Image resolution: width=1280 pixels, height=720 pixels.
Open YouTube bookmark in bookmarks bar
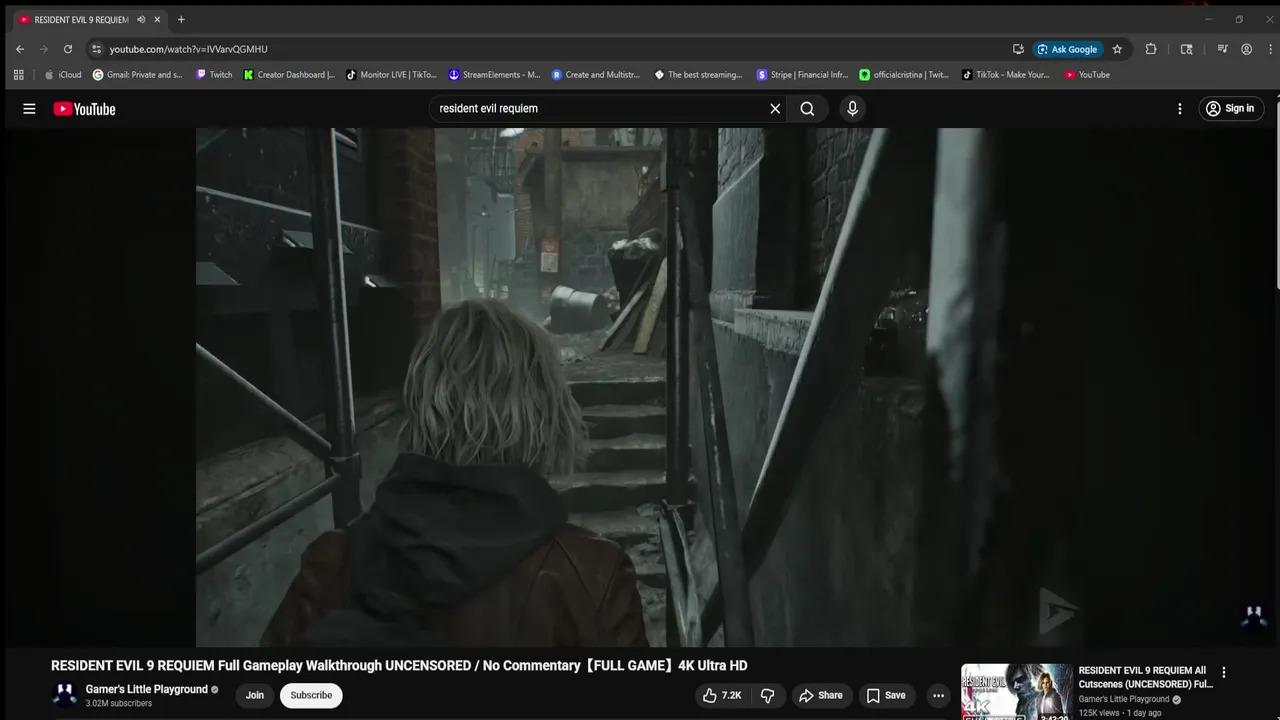tap(1088, 75)
